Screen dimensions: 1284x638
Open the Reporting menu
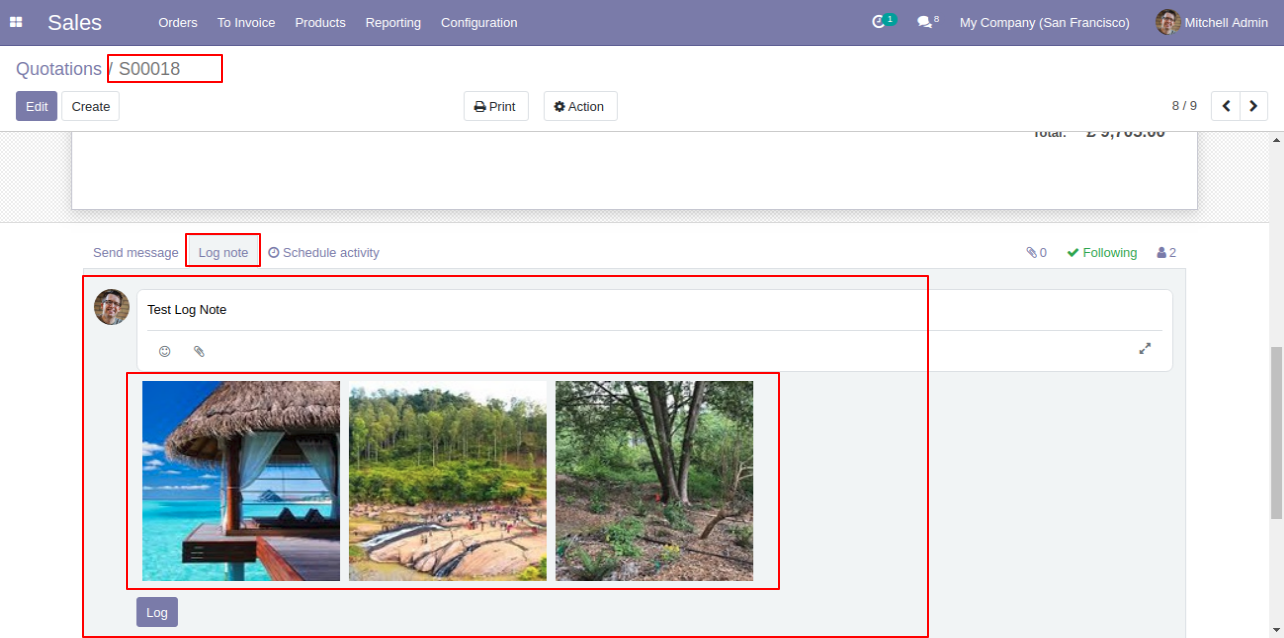coord(393,22)
